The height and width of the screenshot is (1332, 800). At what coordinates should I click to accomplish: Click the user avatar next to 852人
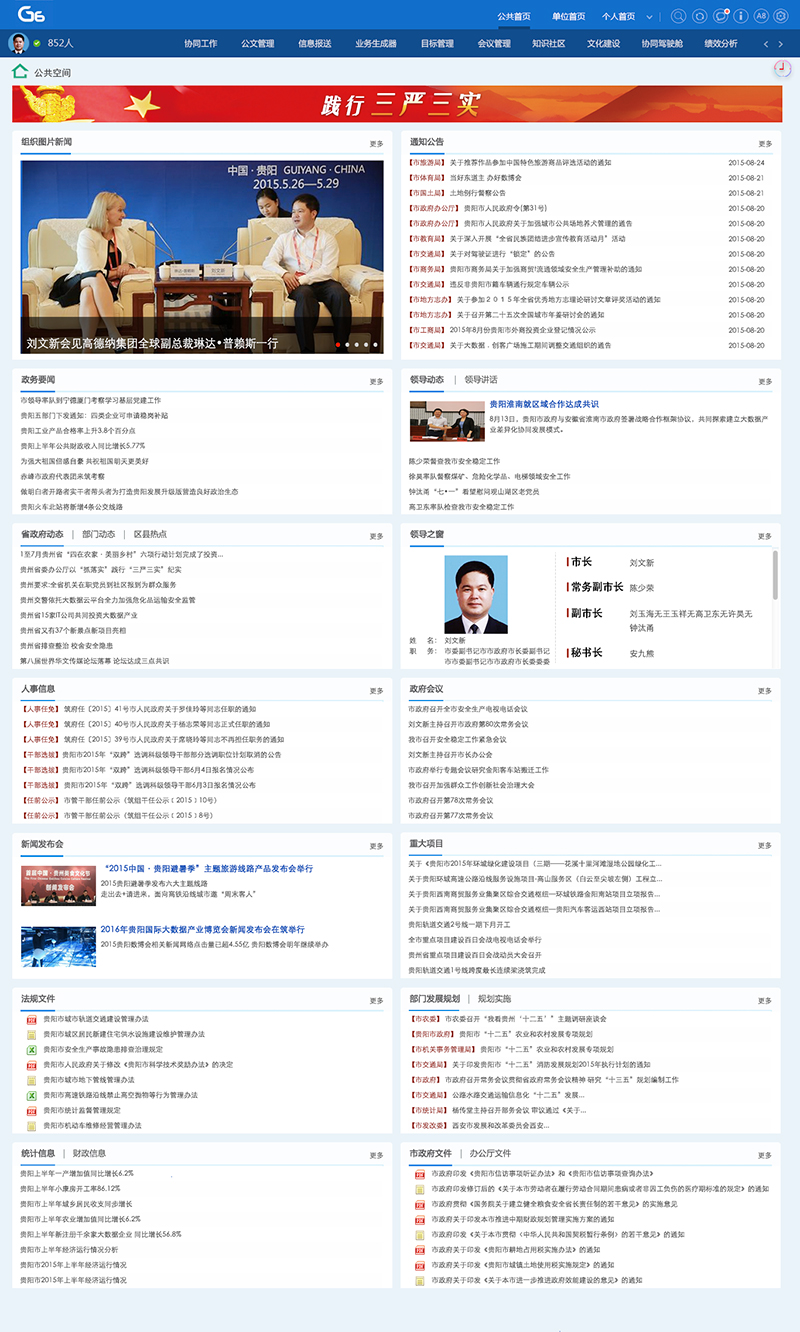tap(18, 43)
